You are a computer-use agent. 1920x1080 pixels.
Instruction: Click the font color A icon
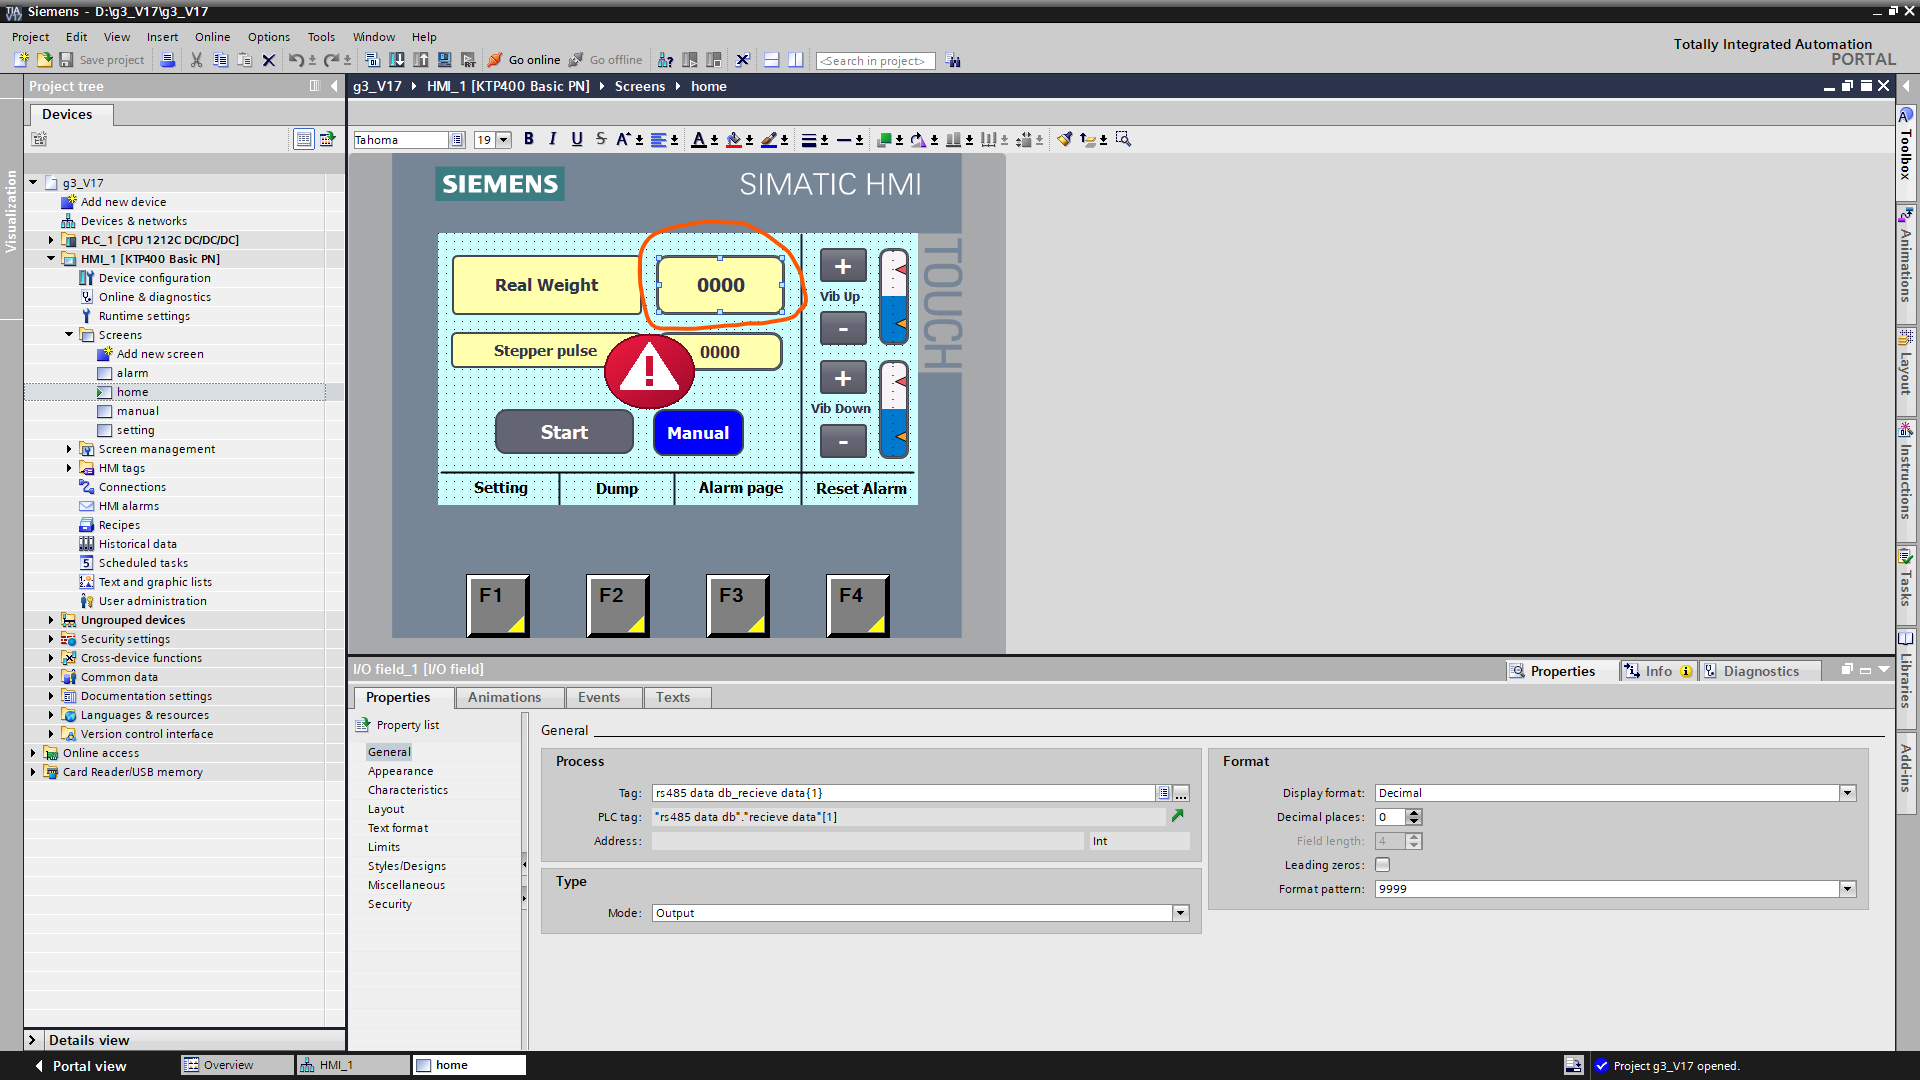699,139
